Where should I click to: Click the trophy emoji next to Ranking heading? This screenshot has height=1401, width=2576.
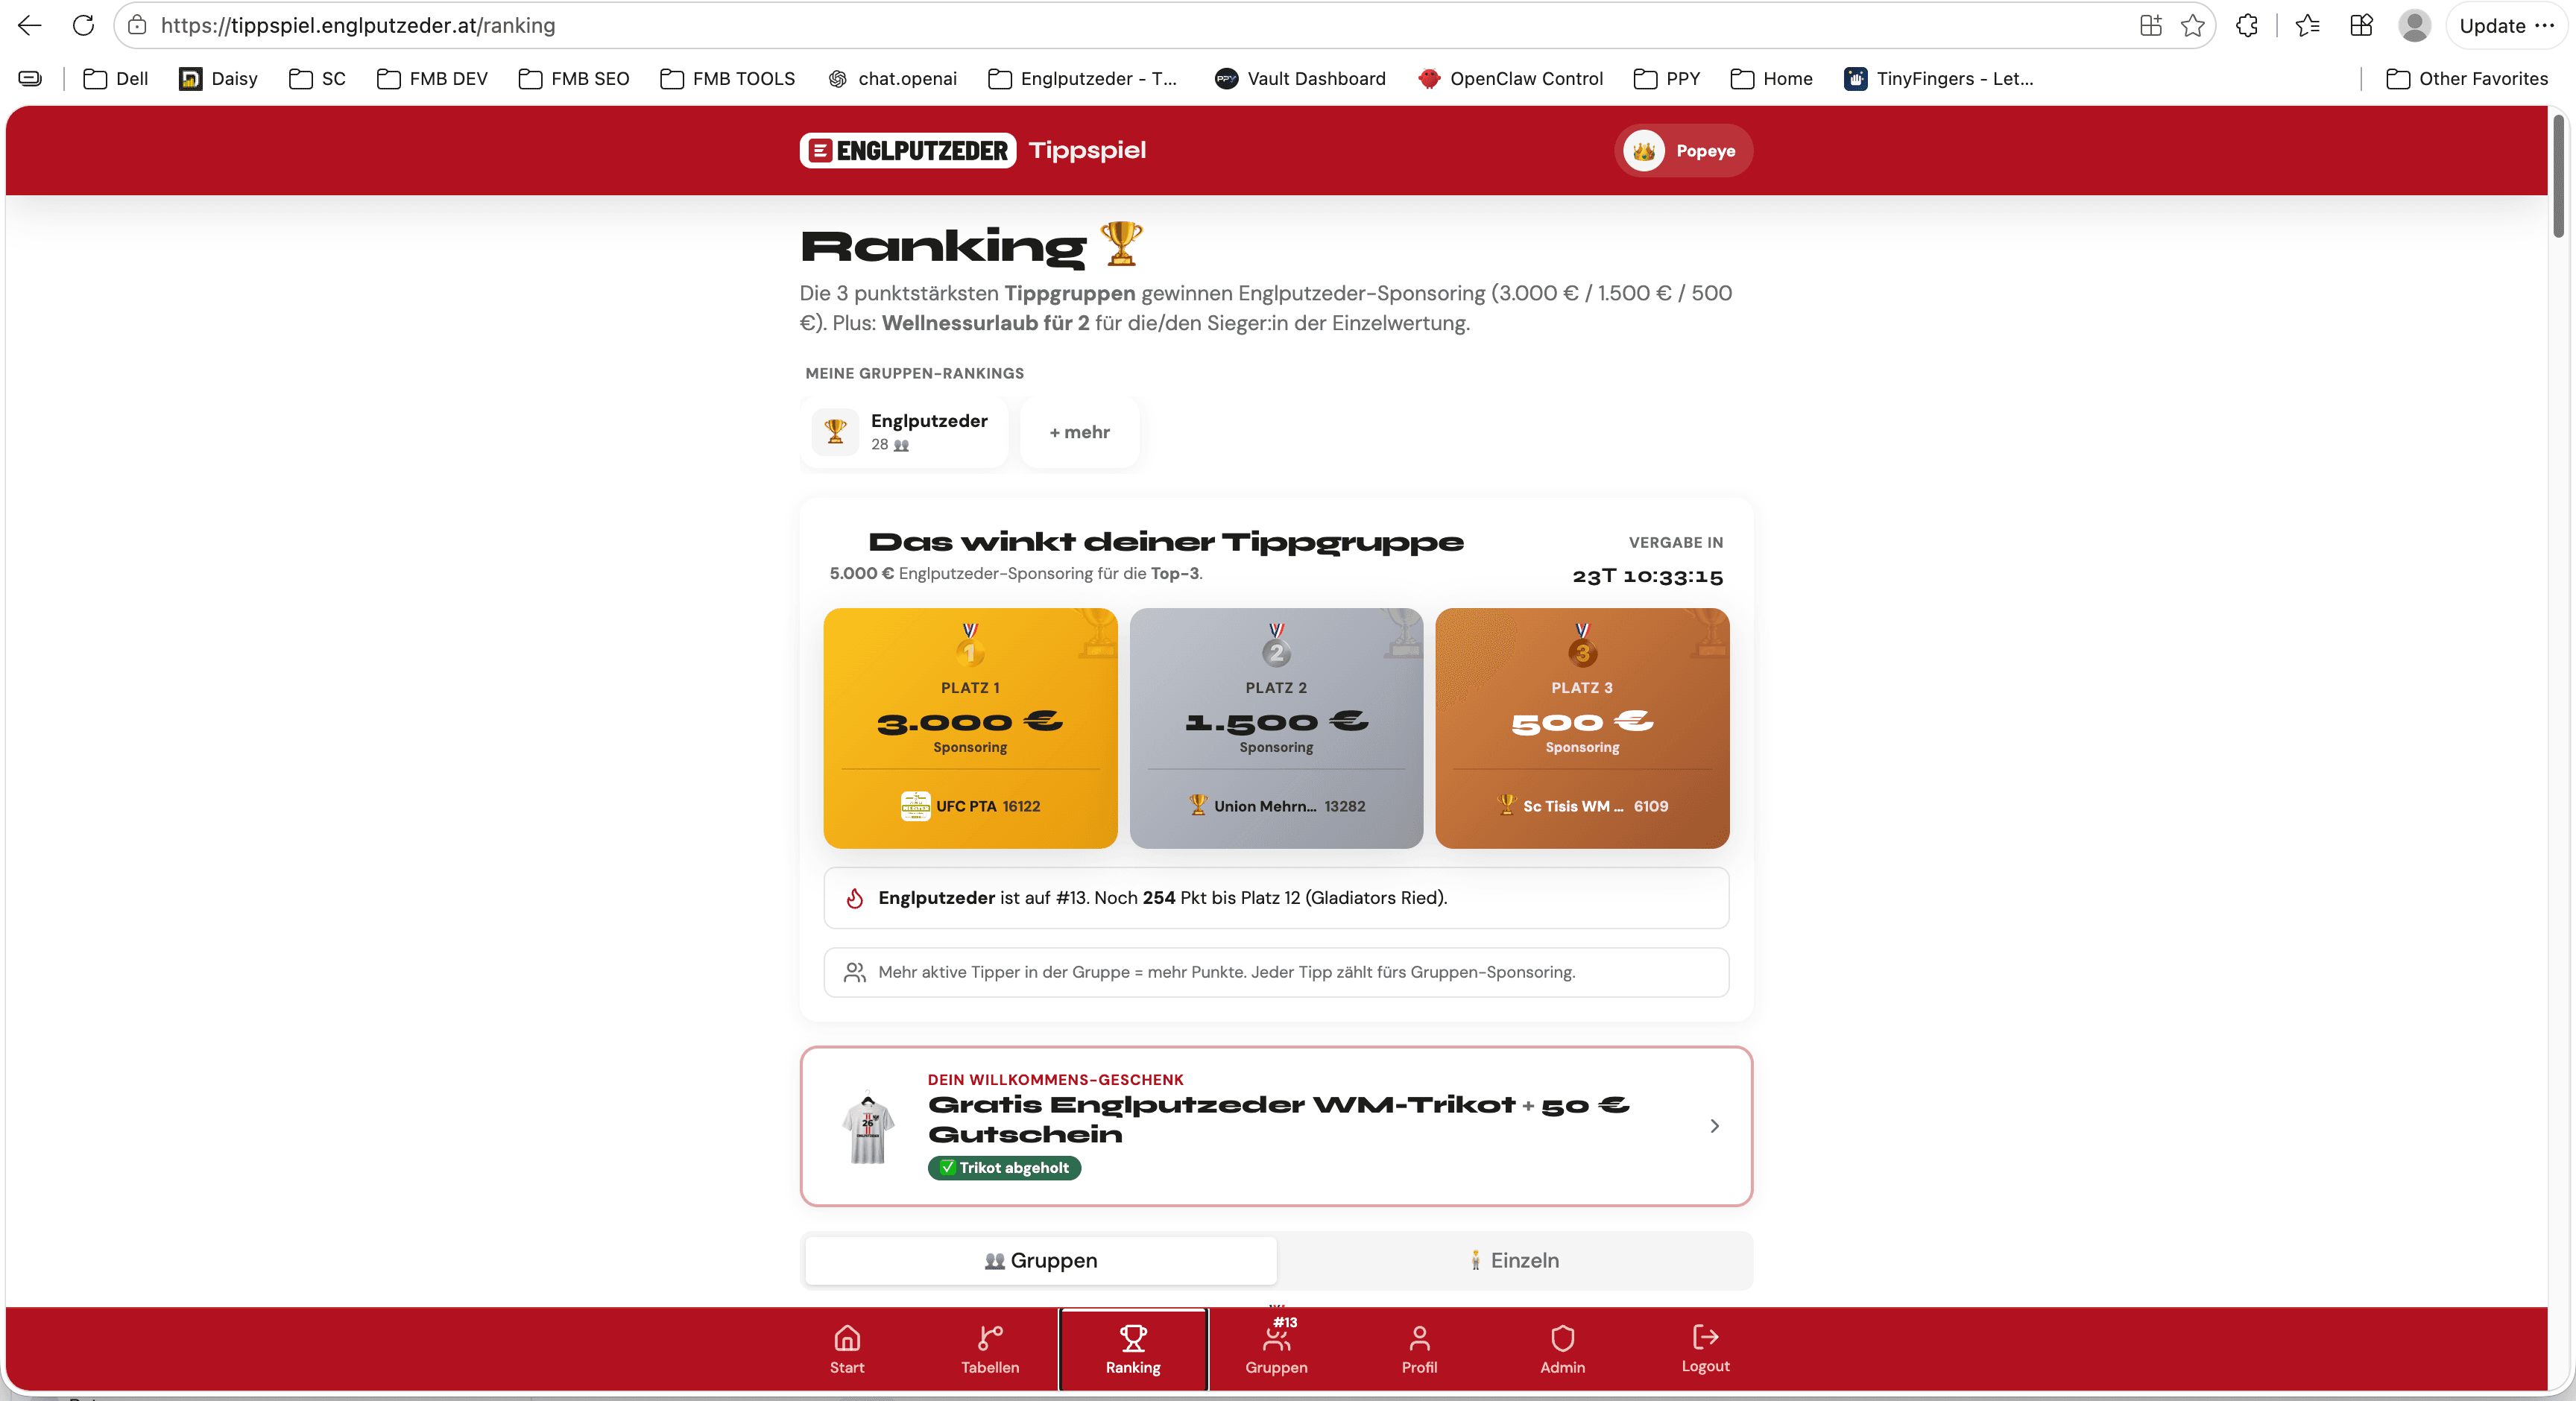point(1121,244)
